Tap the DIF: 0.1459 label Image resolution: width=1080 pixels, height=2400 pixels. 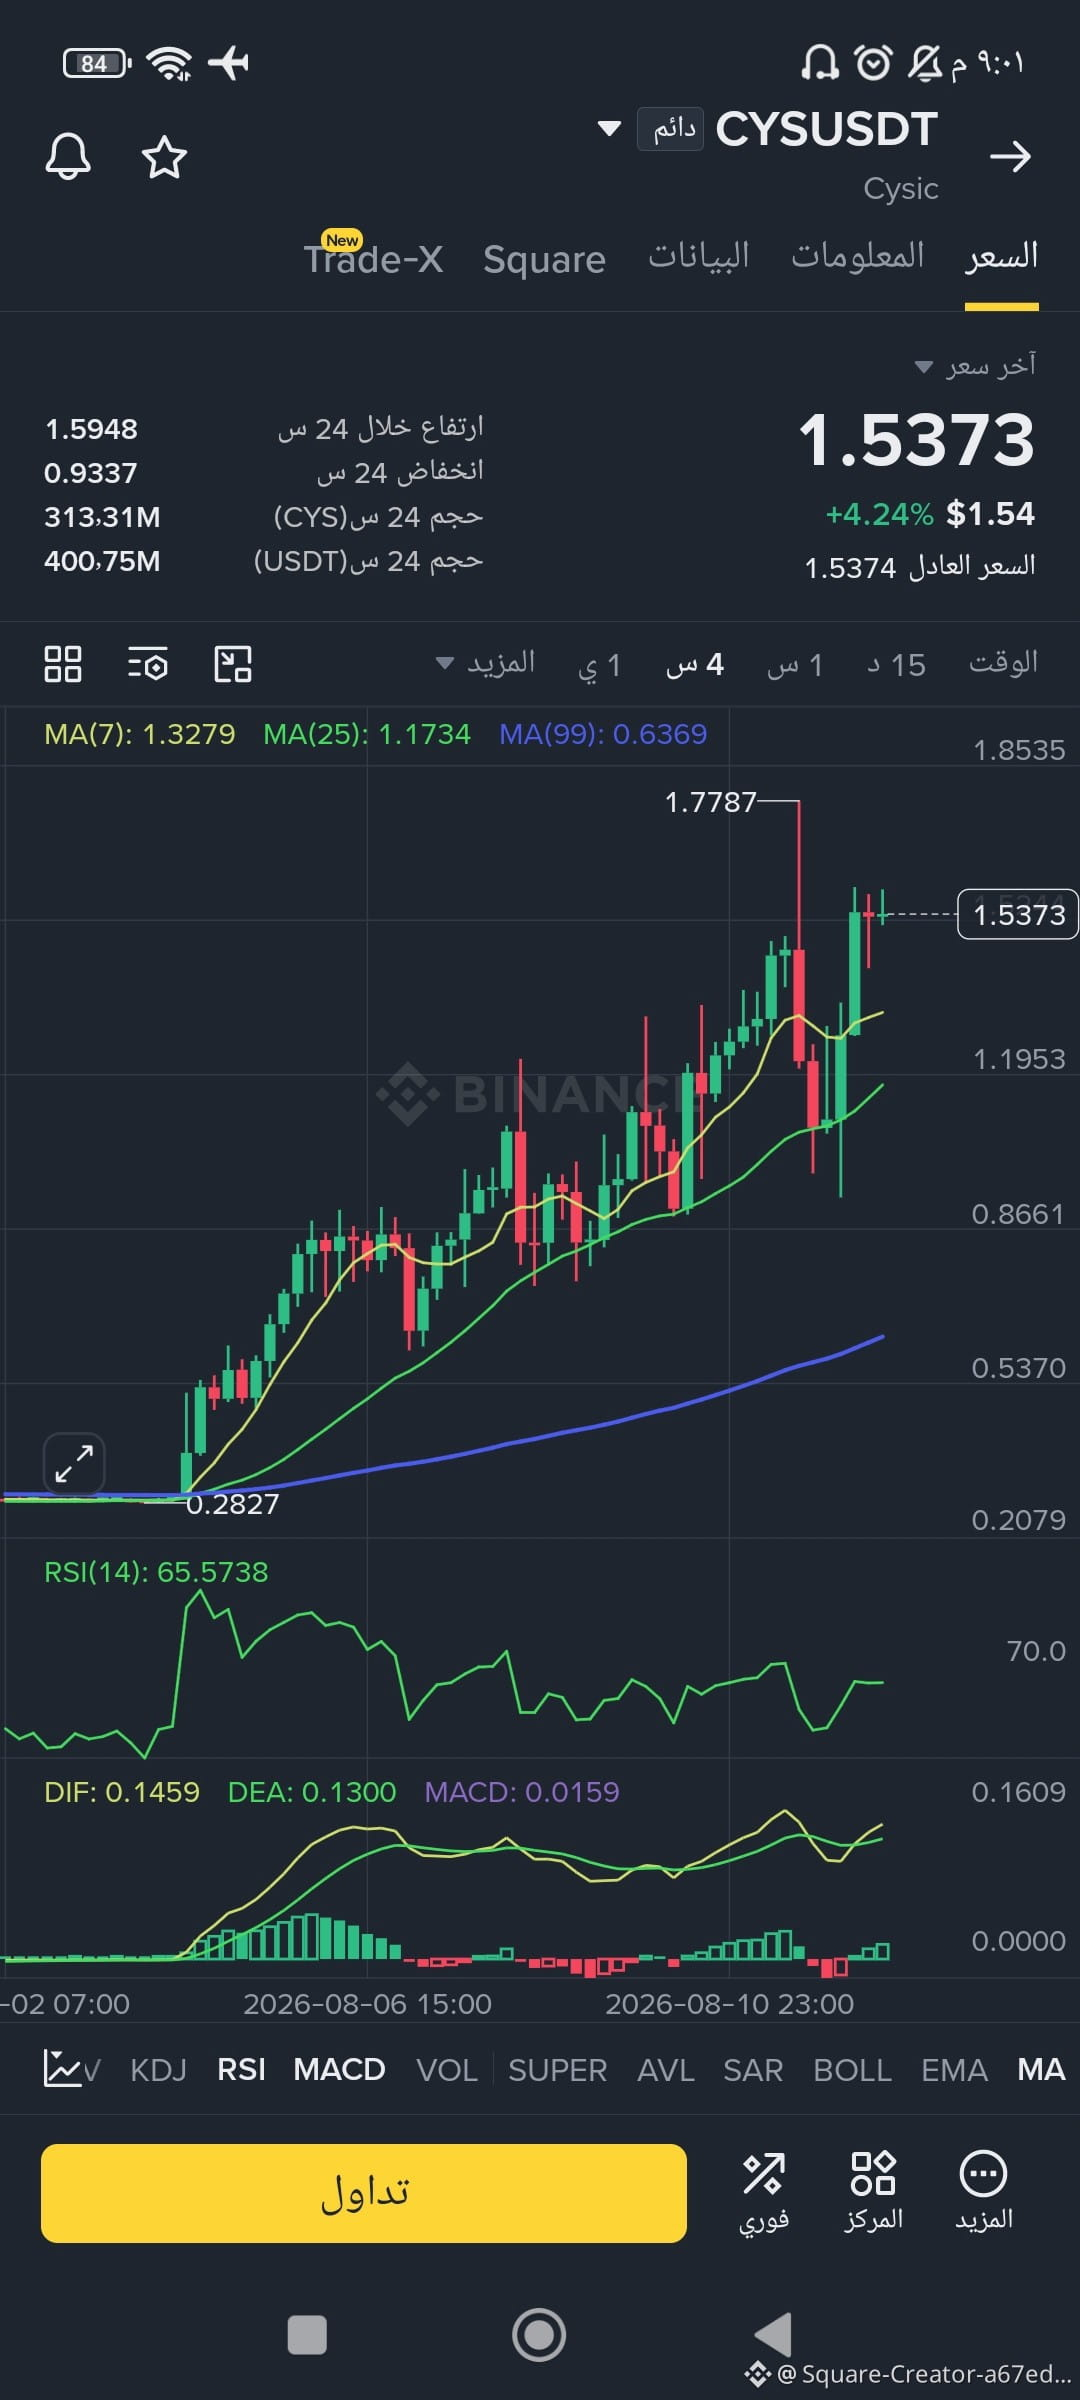(x=122, y=1792)
